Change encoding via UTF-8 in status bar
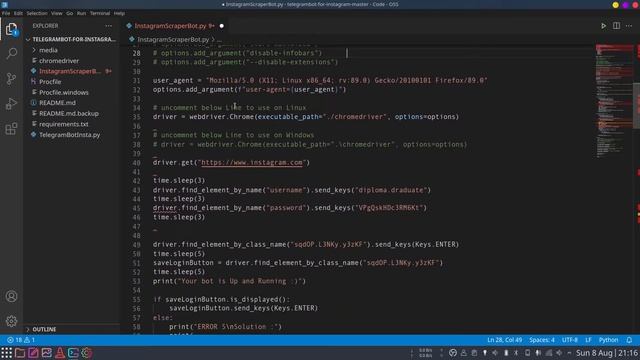Viewport: 640px width, 360px height. click(570, 340)
